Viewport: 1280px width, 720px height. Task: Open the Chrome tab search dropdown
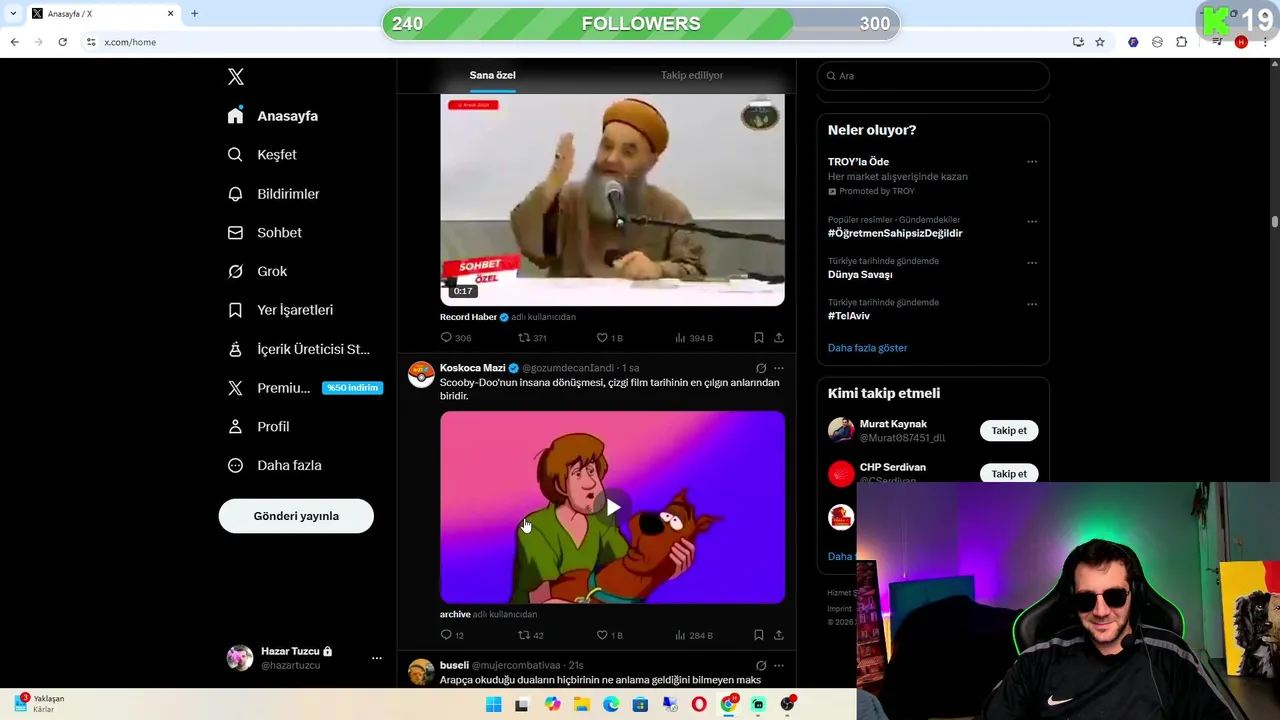[13, 14]
